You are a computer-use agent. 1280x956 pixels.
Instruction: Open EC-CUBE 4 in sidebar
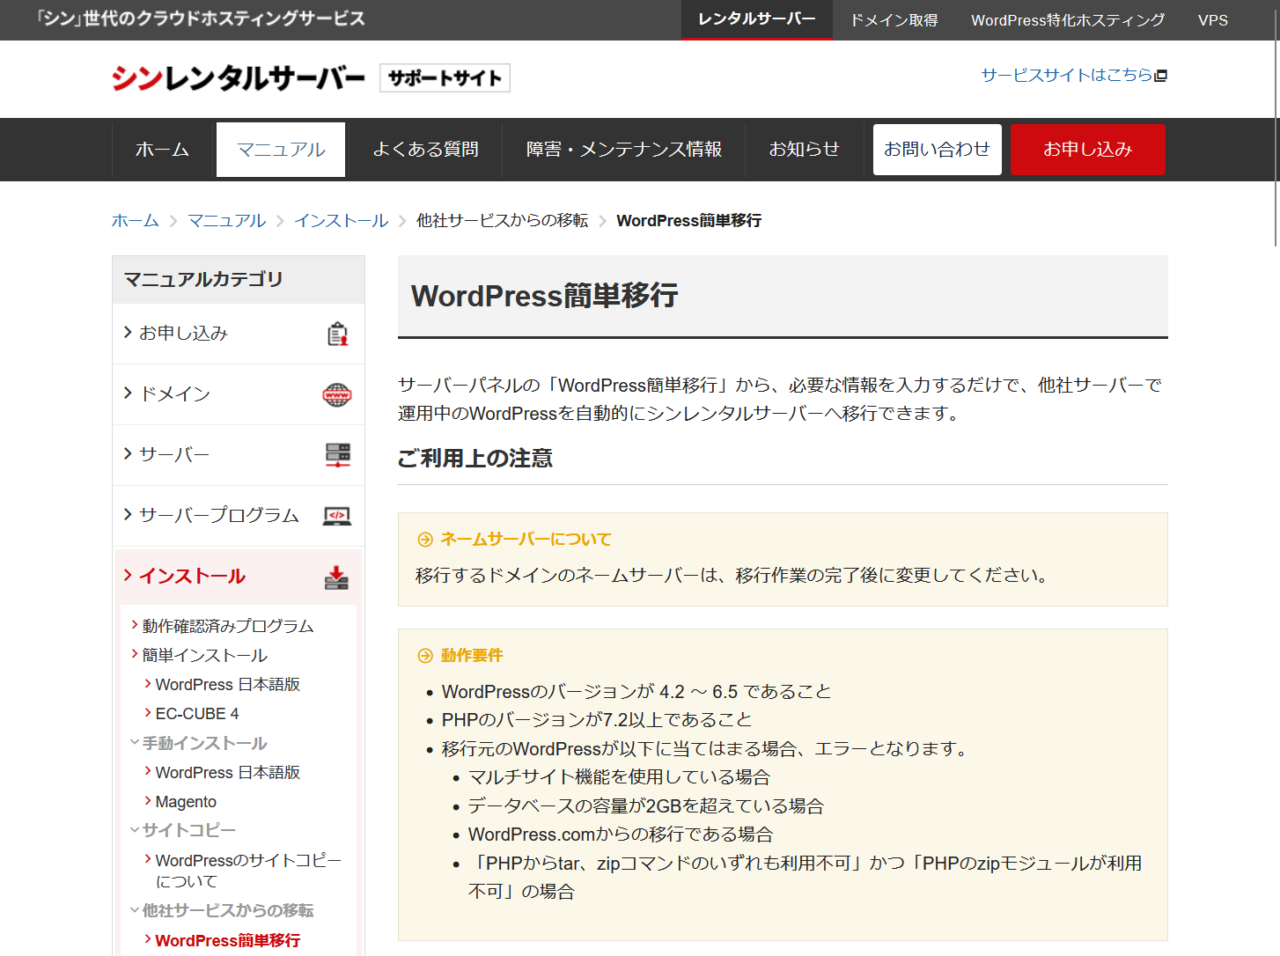(x=197, y=714)
